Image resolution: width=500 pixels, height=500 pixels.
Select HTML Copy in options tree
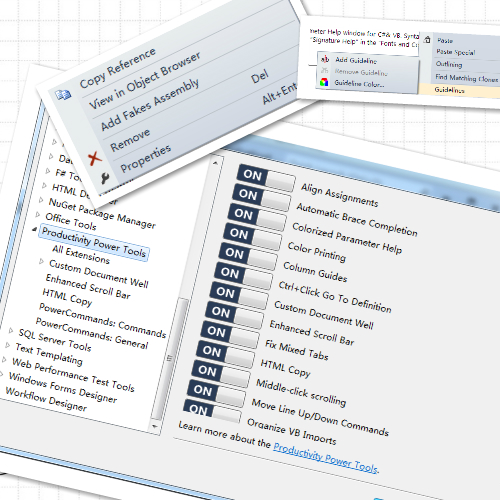67,297
